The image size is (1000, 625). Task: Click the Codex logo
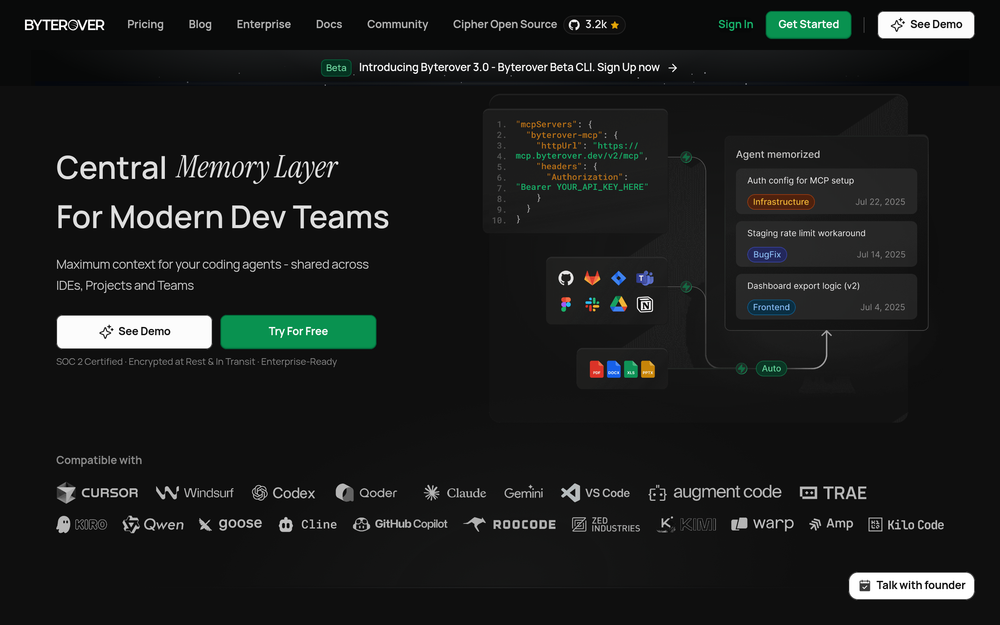[283, 493]
